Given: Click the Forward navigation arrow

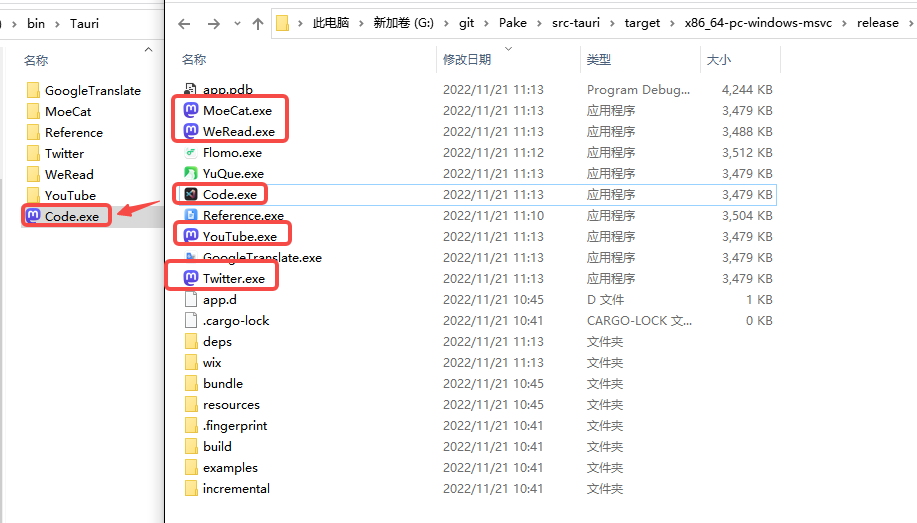Looking at the screenshot, I should tap(213, 23).
